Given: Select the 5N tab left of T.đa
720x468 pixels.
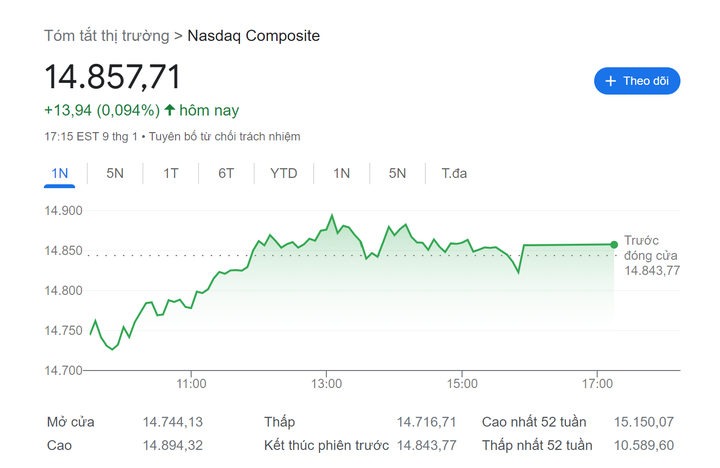Looking at the screenshot, I should point(397,173).
